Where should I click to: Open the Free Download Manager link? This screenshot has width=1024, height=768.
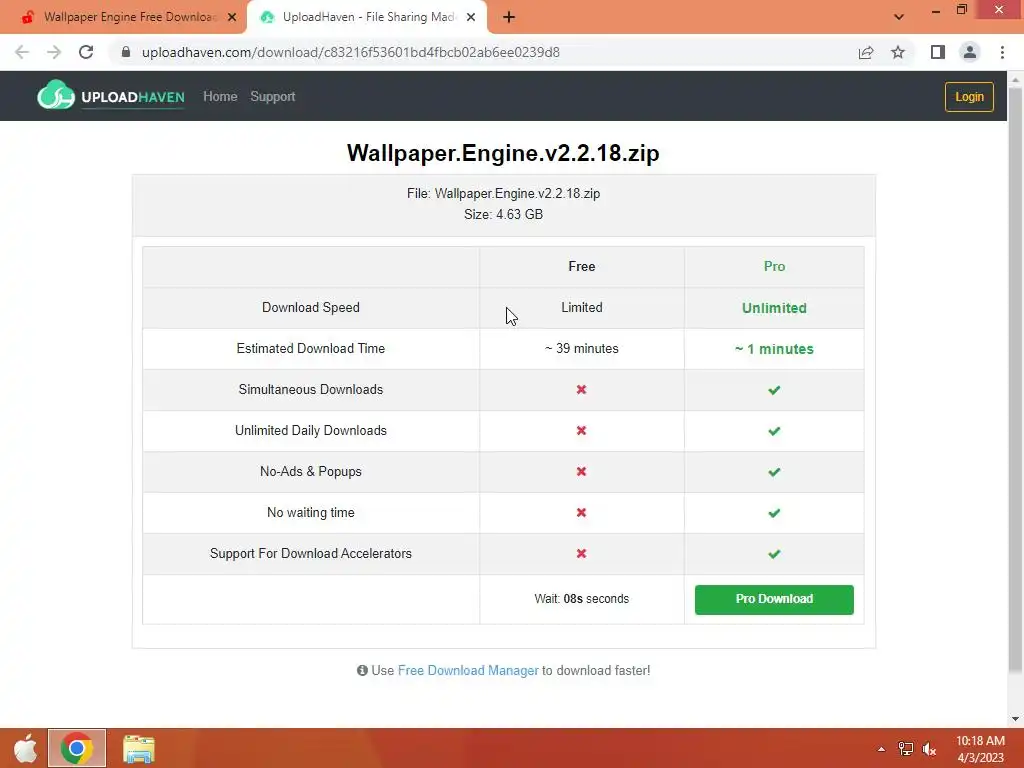tap(468, 670)
